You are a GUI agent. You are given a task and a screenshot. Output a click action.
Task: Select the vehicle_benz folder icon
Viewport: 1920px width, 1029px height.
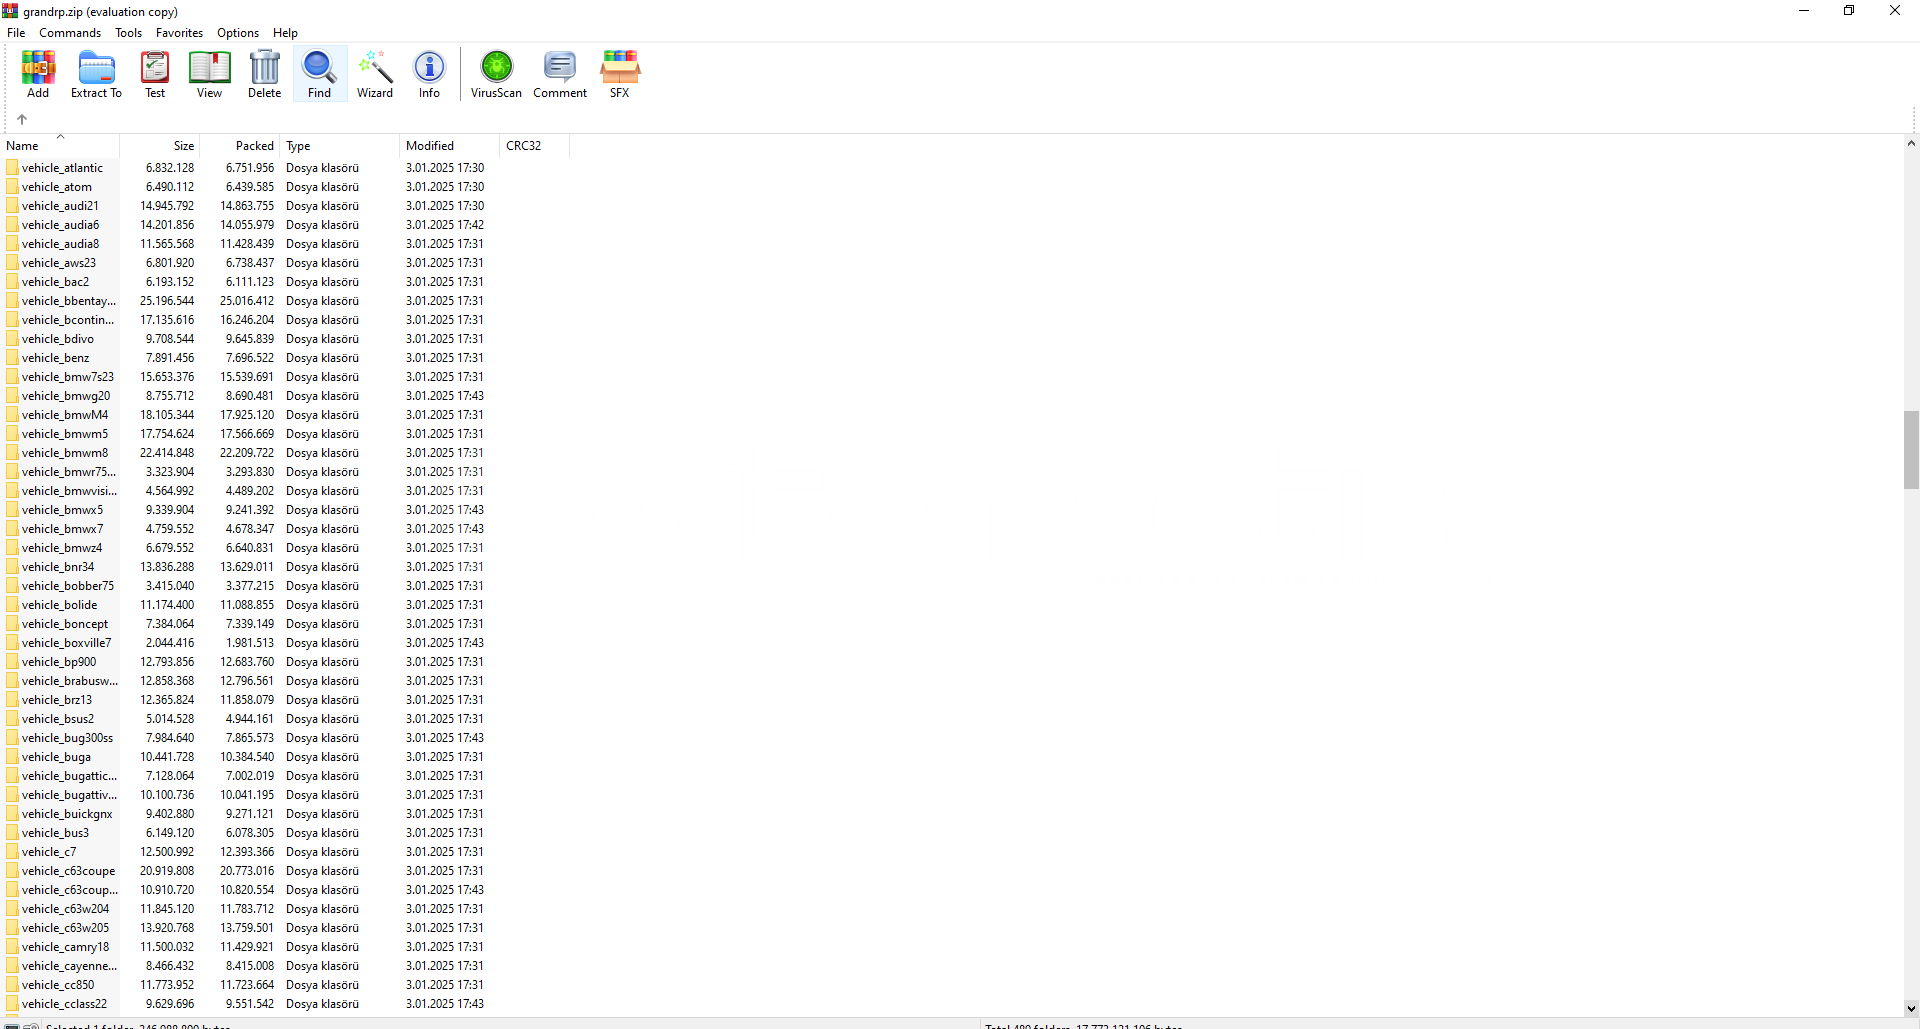[x=12, y=358]
